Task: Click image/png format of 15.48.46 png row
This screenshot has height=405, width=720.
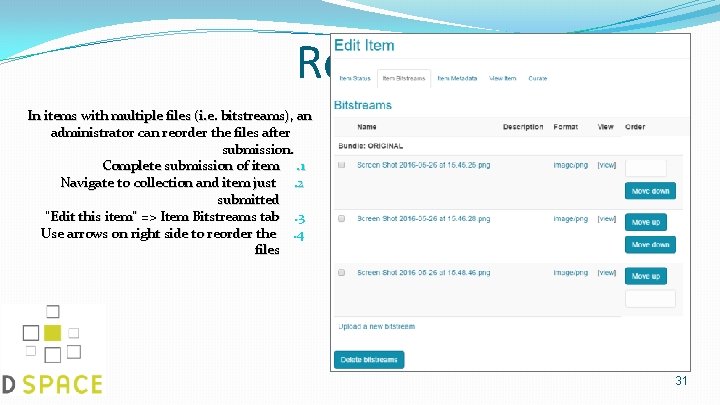Action: pos(570,272)
